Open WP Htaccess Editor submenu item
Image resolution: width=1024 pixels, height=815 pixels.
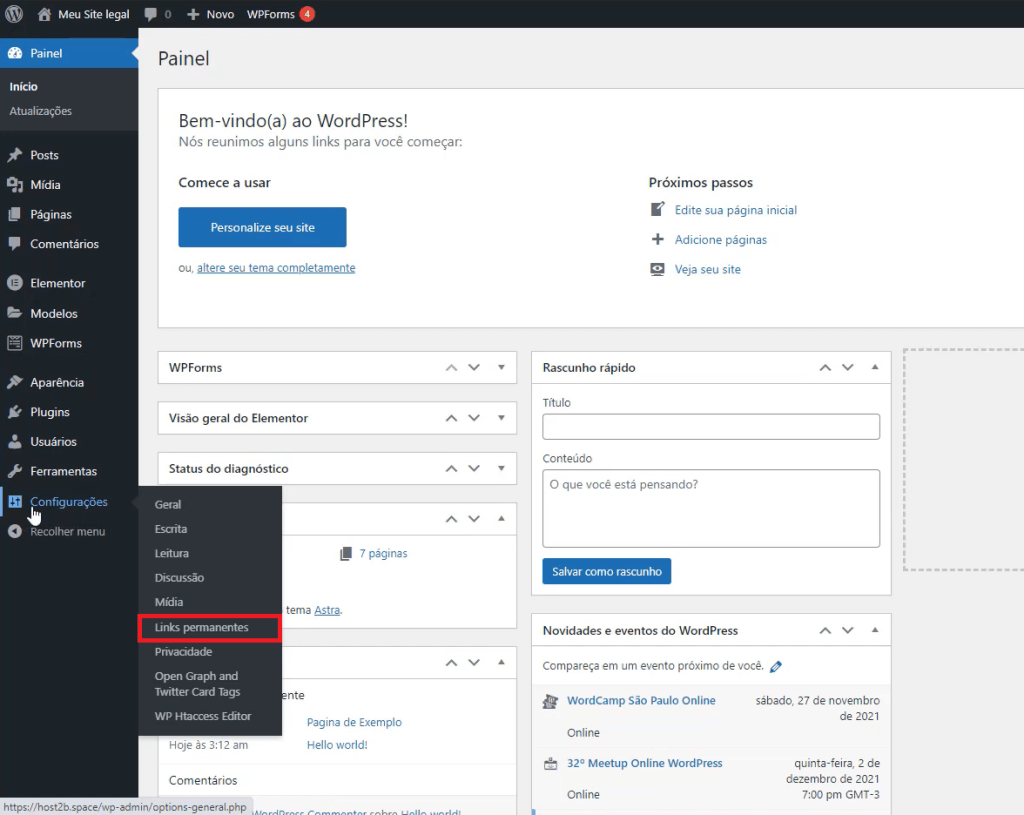[x=203, y=716]
